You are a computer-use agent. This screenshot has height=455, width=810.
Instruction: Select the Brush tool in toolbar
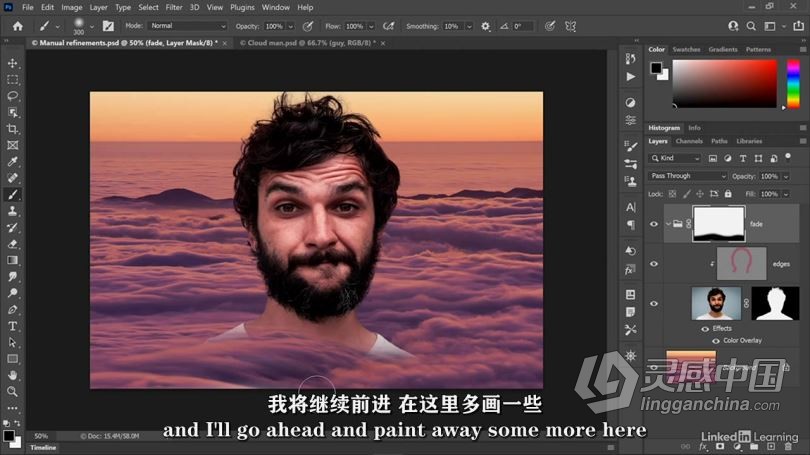click(x=12, y=195)
